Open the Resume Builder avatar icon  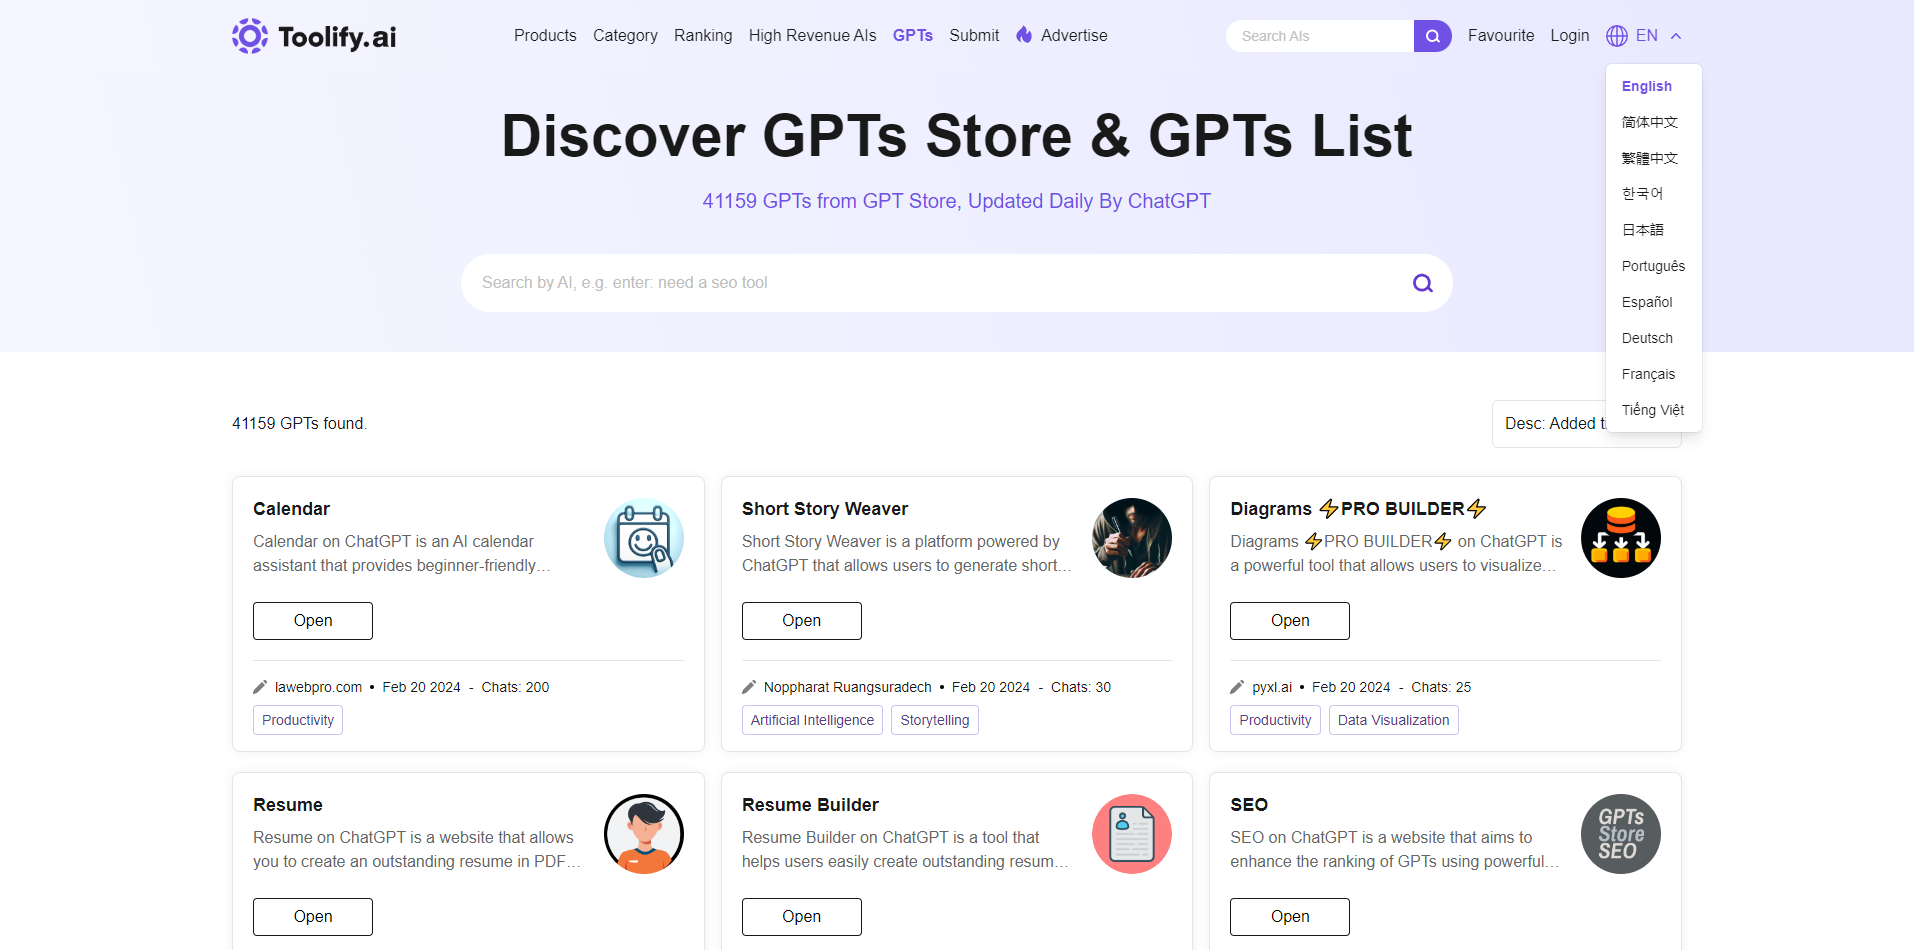(x=1132, y=834)
